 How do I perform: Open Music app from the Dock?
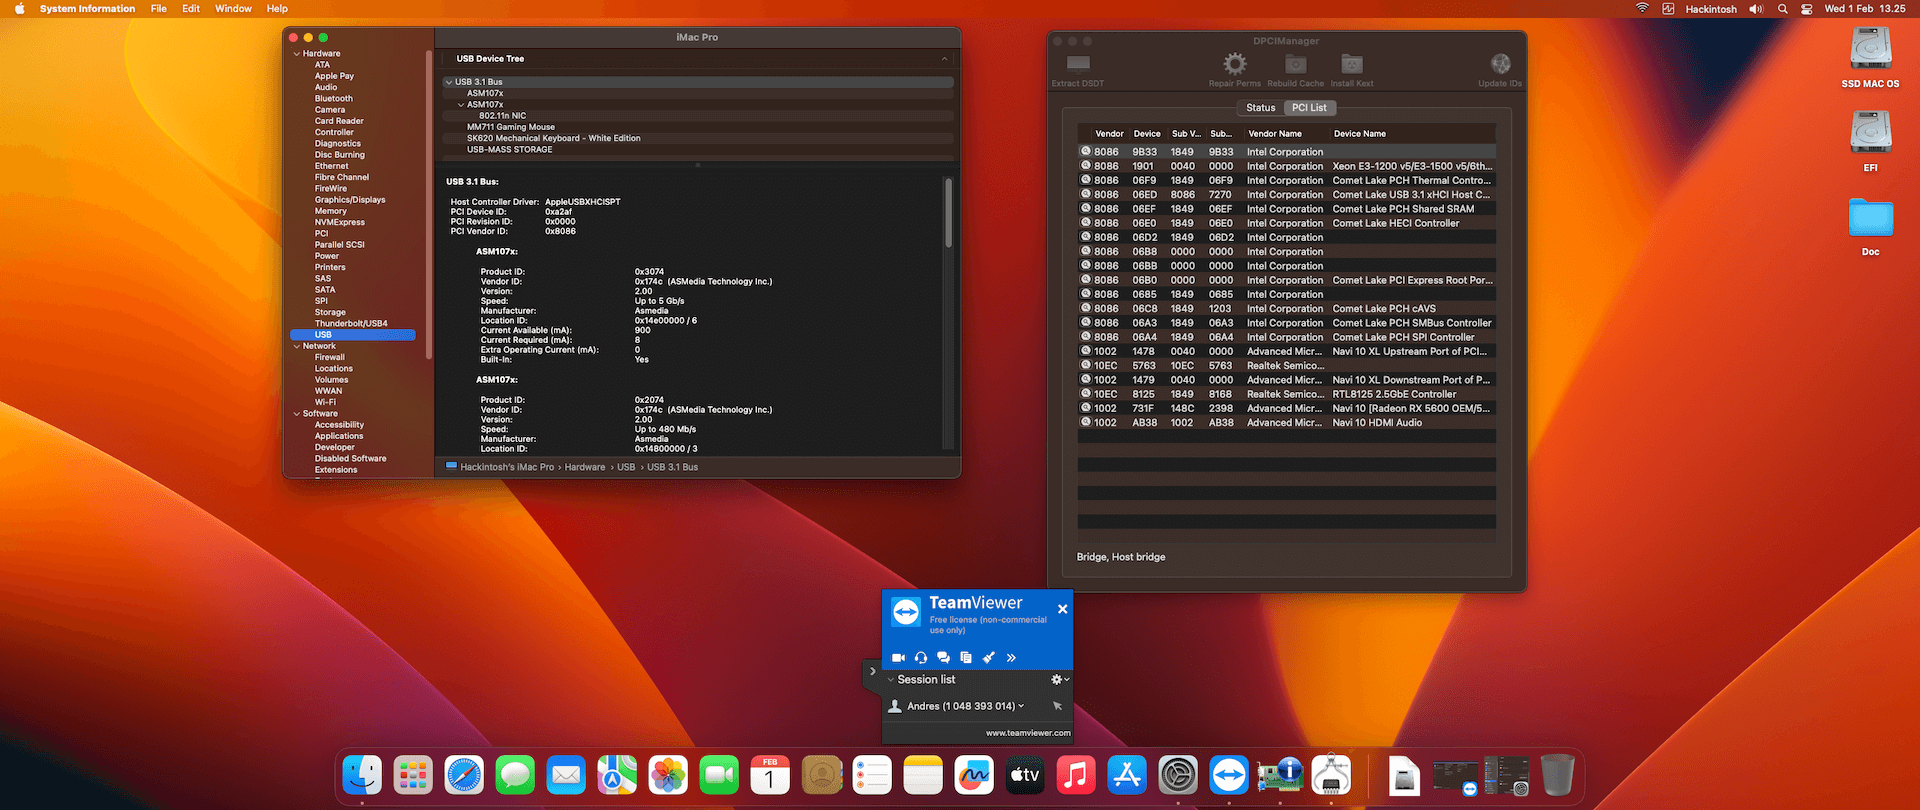(x=1076, y=775)
